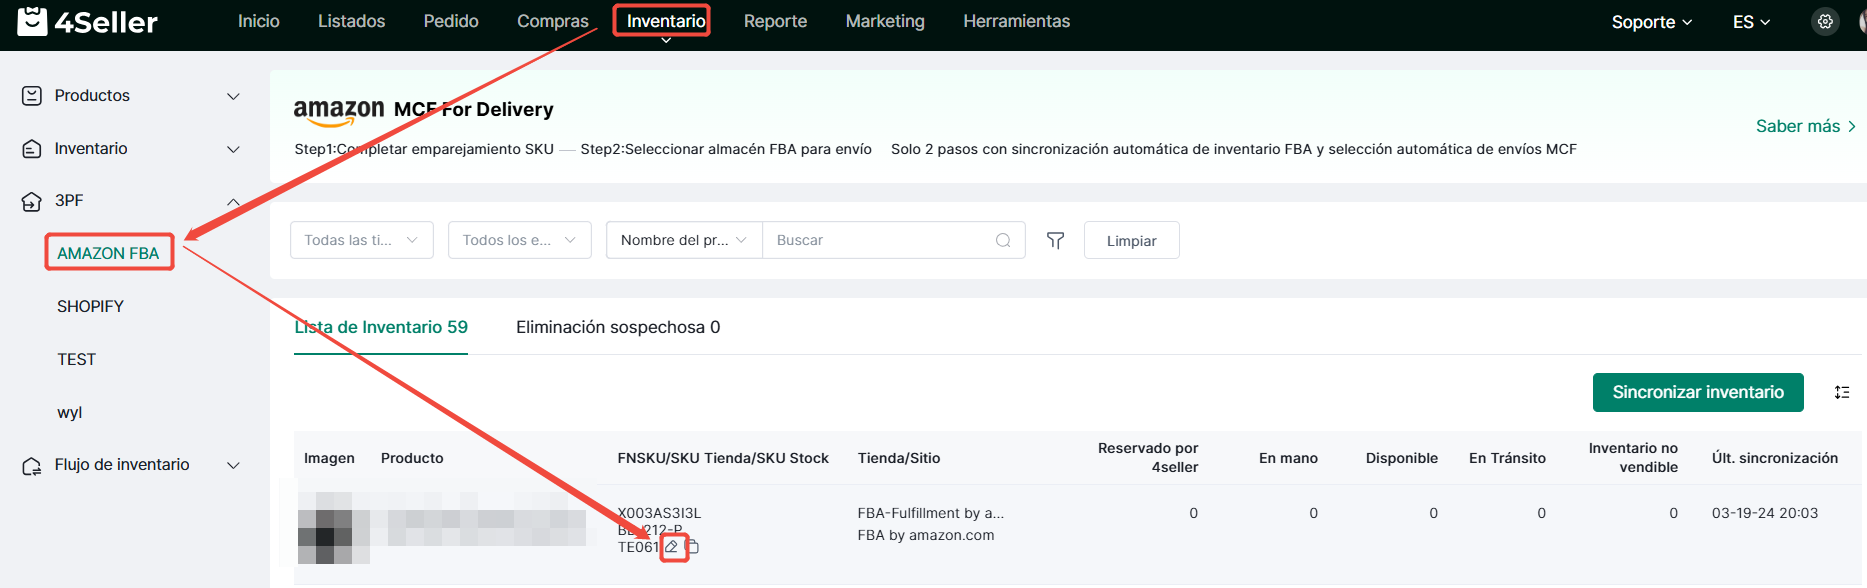Click the 3PF sidebar icon
This screenshot has width=1867, height=588.
tap(32, 201)
